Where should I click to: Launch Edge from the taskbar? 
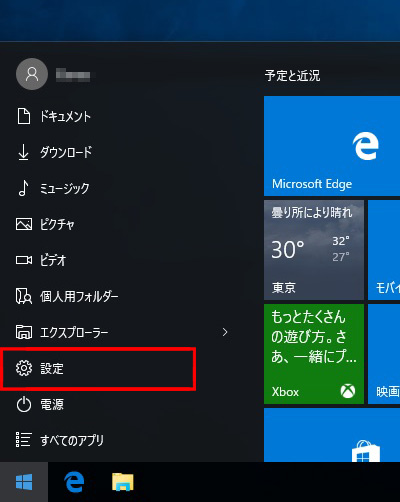tap(74, 482)
